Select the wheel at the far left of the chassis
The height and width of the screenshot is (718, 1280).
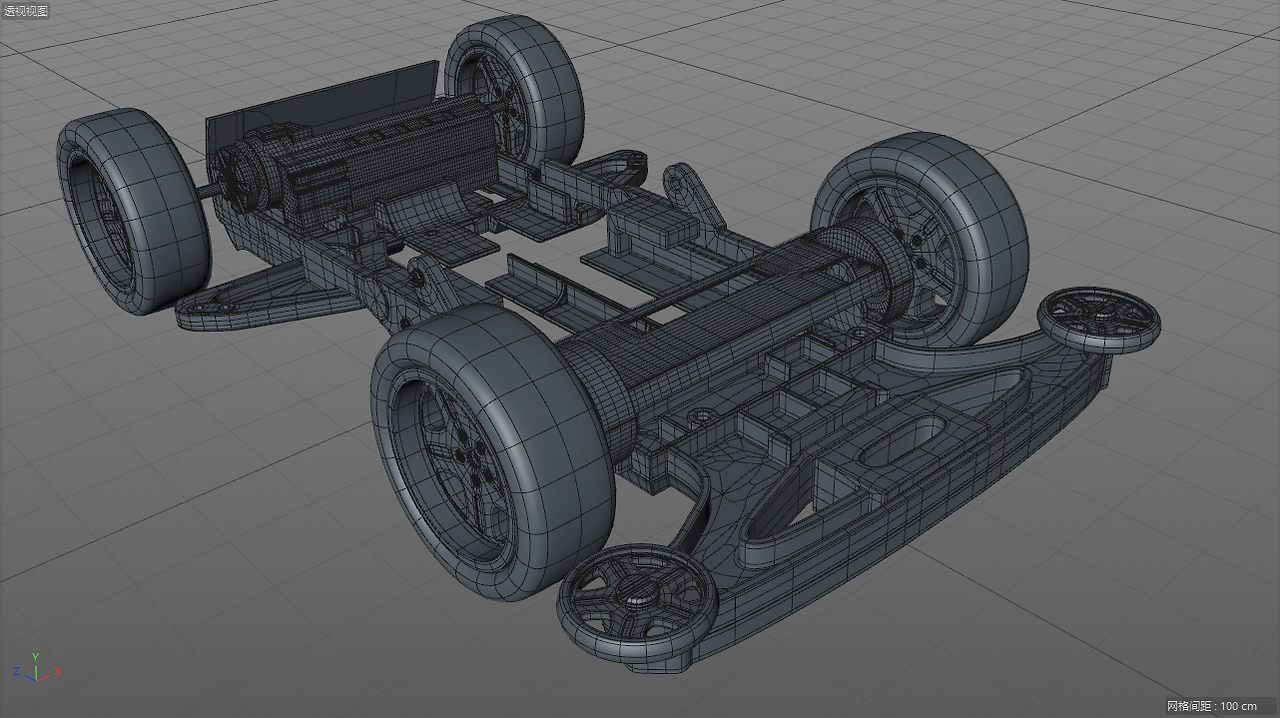tap(132, 211)
